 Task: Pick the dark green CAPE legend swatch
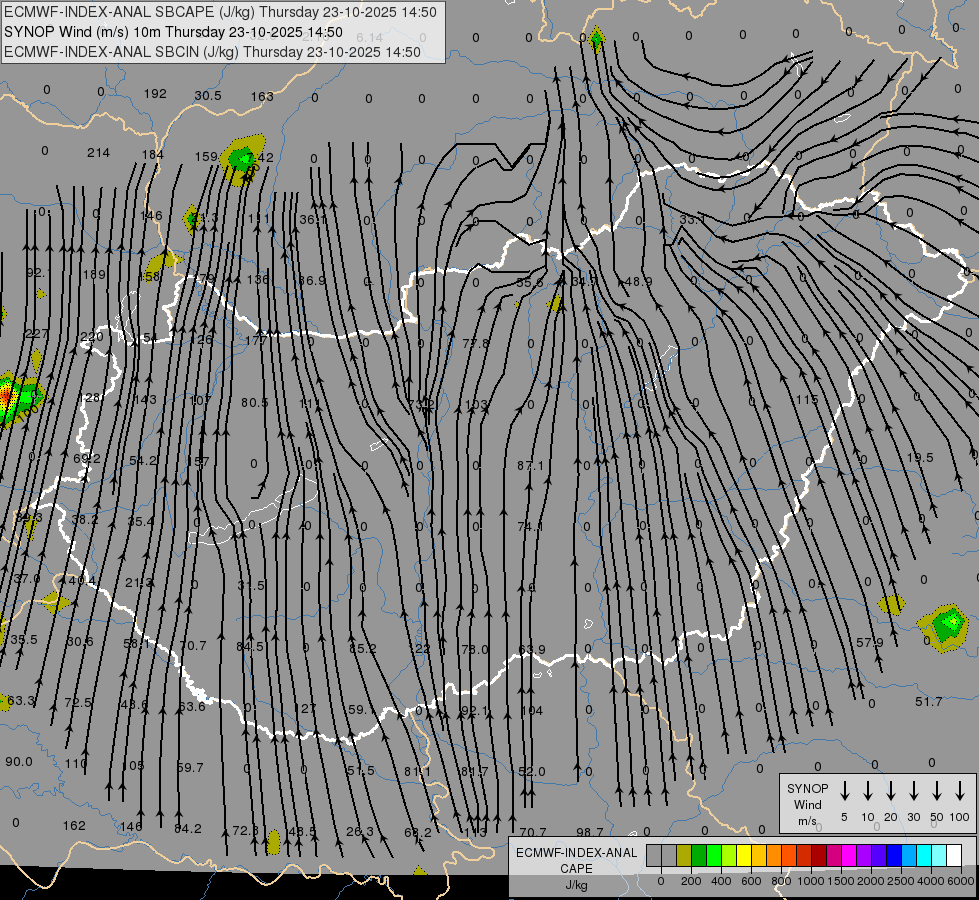(699, 856)
